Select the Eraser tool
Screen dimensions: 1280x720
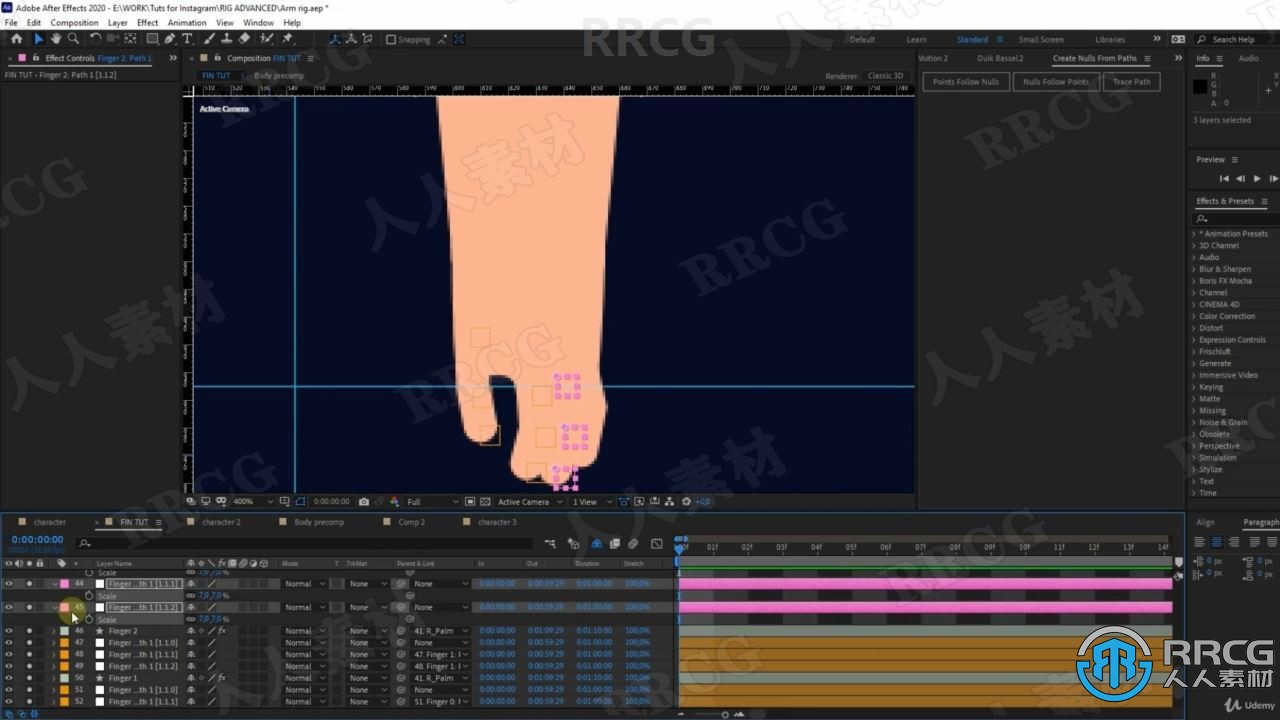245,39
